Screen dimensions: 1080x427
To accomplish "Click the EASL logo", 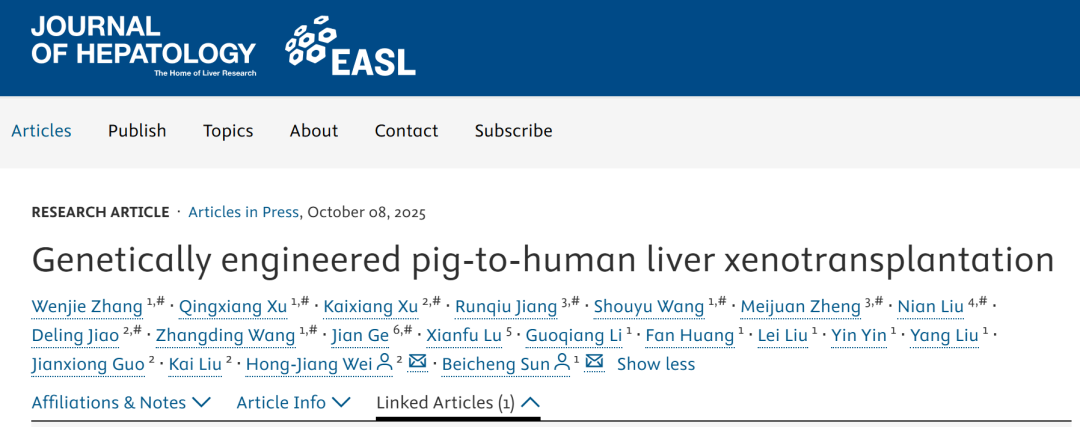I will 350,48.
